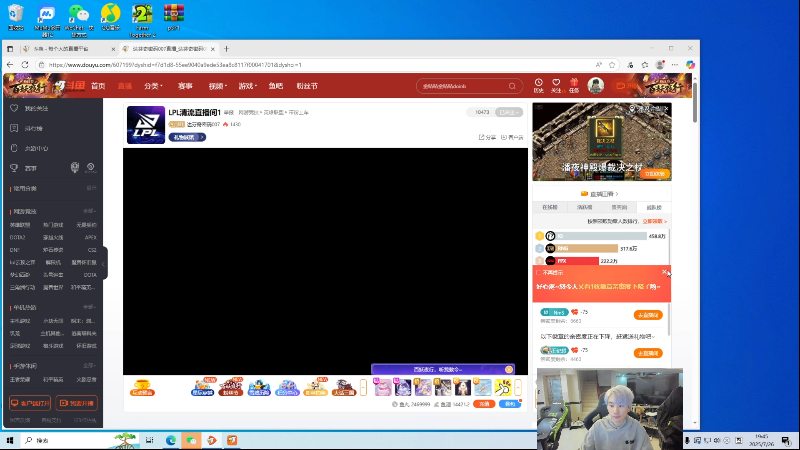Viewport: 800px width, 450px height.
Task: Click the browser back arrow
Action: click(10, 65)
